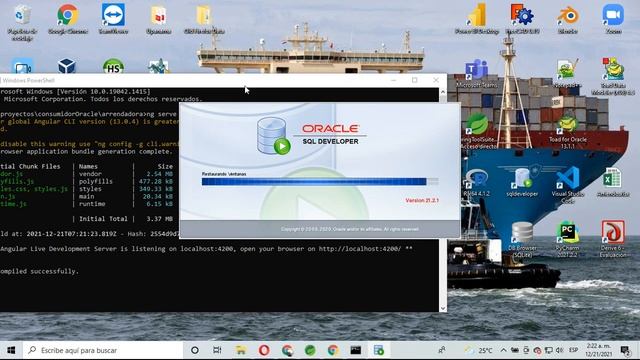Open Cortana circle on the taskbar
Viewport: 640px width, 360px height.
tap(195, 350)
